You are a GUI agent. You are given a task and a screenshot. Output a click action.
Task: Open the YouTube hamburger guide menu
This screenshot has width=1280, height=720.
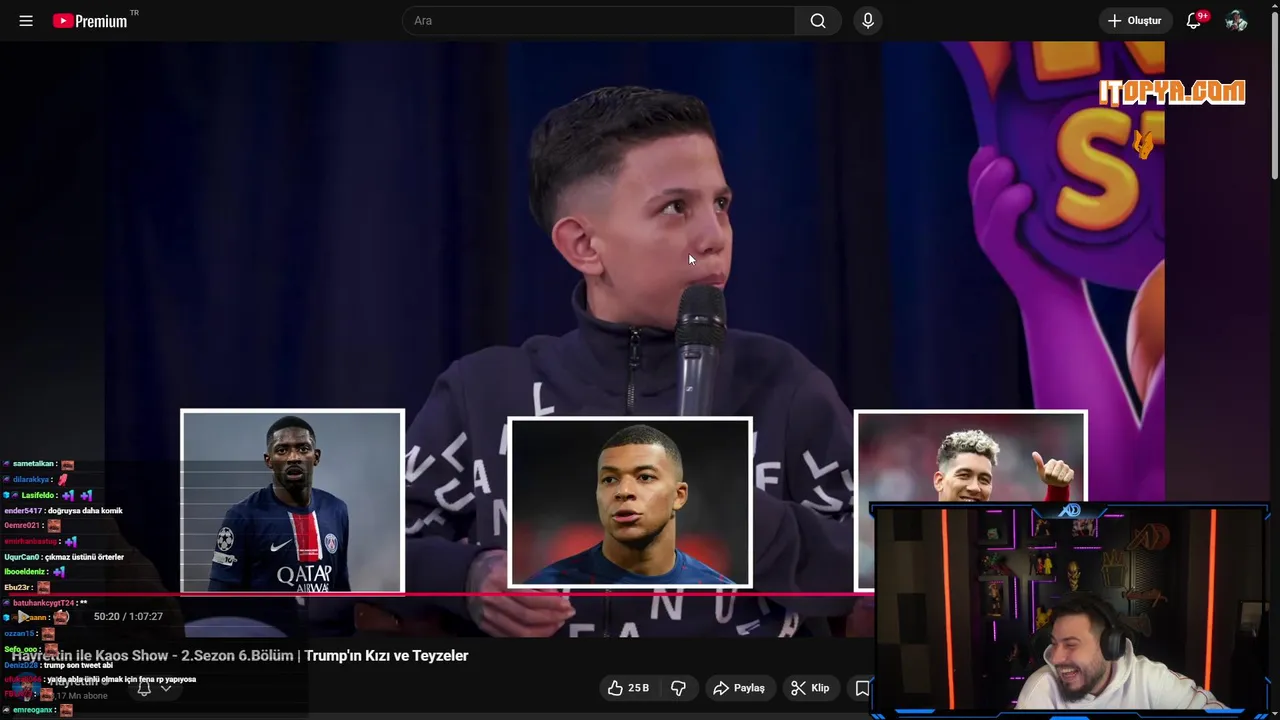click(x=26, y=21)
